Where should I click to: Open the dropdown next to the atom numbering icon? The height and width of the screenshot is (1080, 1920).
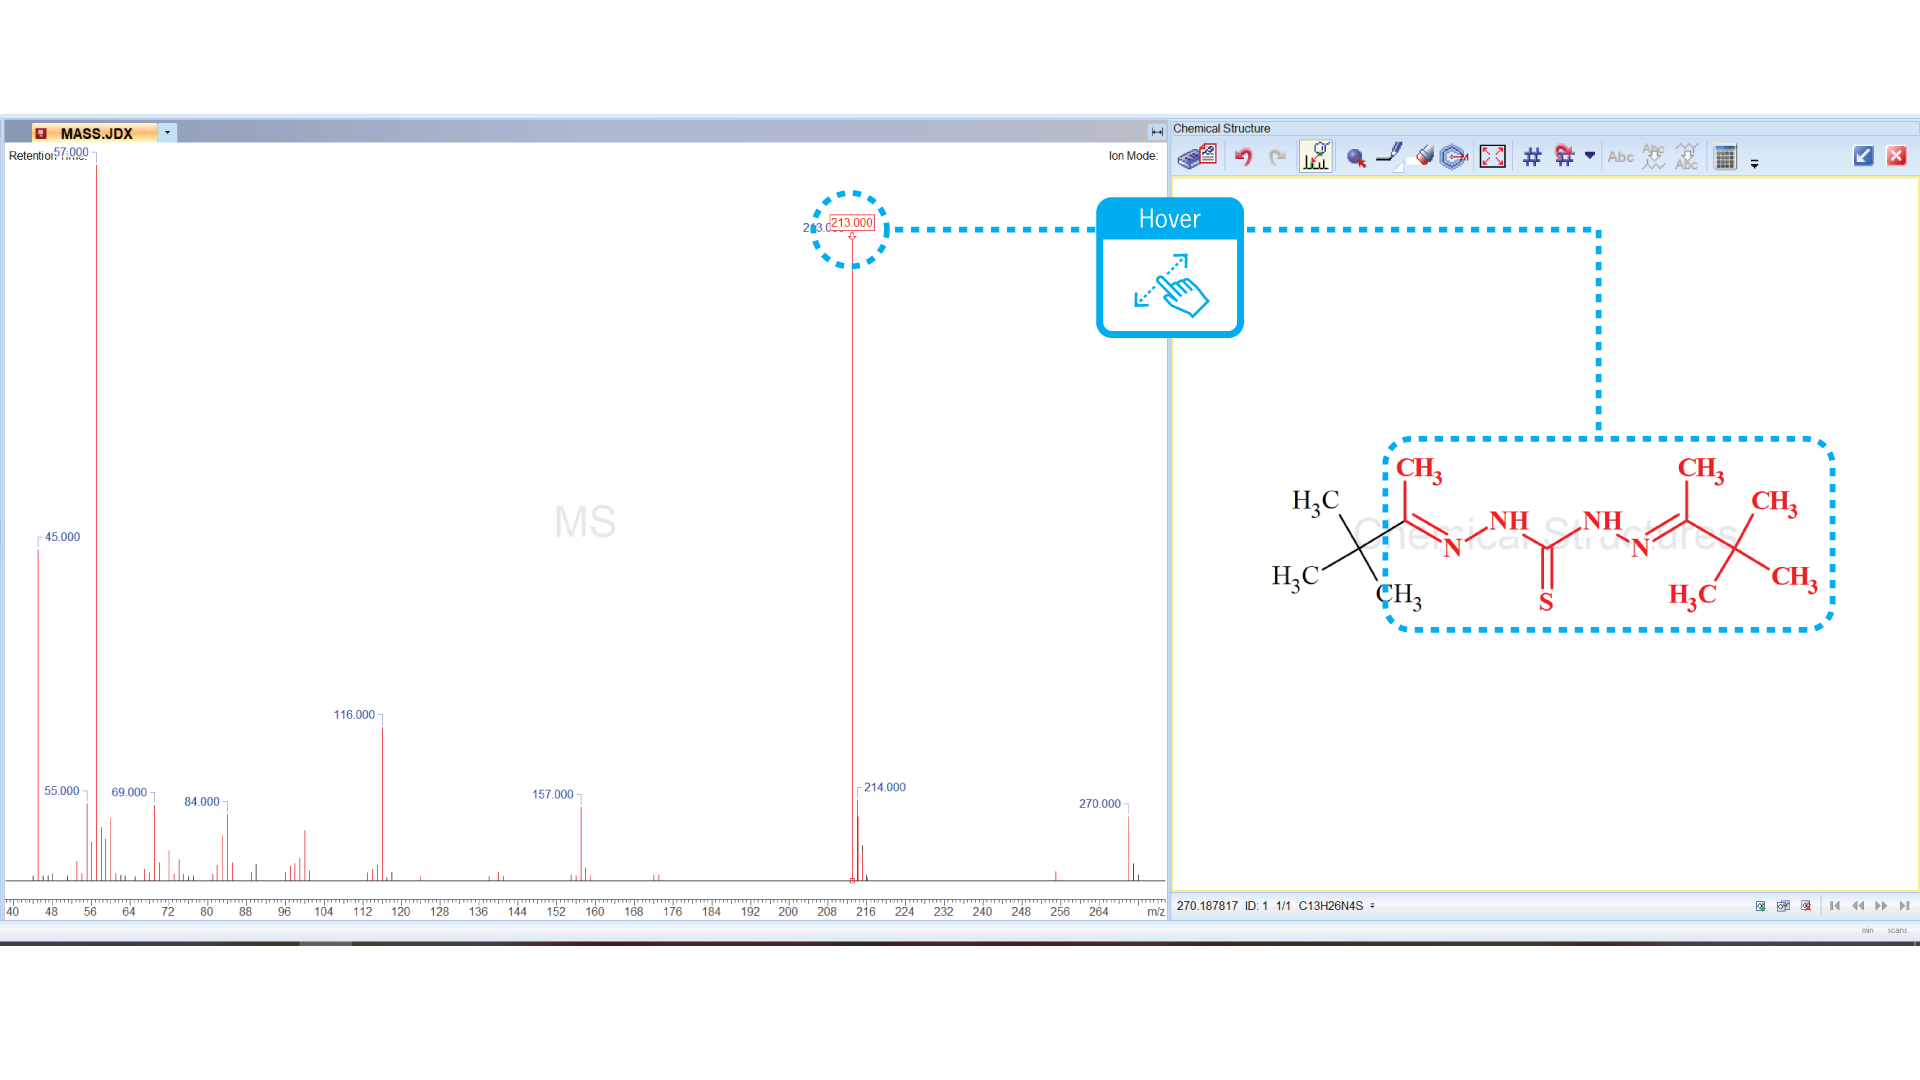[x=1591, y=157]
